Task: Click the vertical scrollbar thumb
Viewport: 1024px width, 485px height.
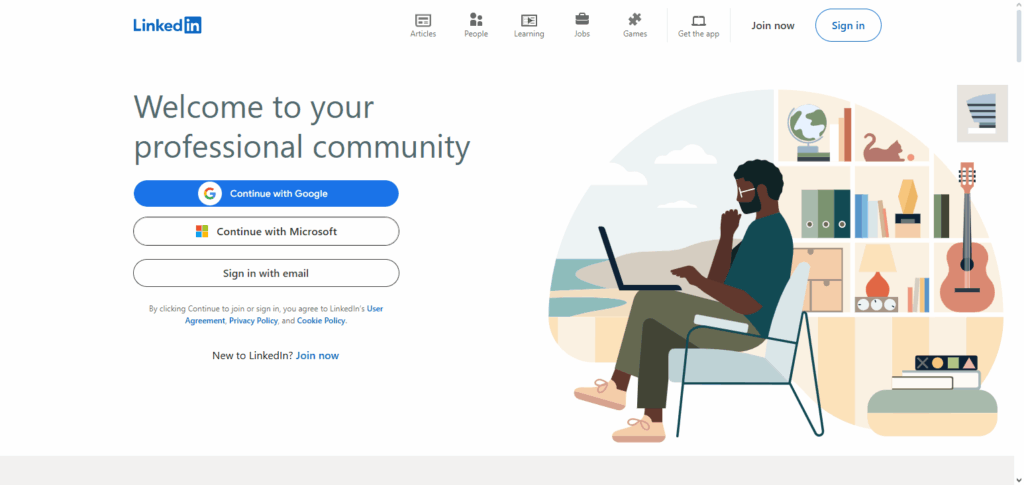Action: pos(1018,36)
